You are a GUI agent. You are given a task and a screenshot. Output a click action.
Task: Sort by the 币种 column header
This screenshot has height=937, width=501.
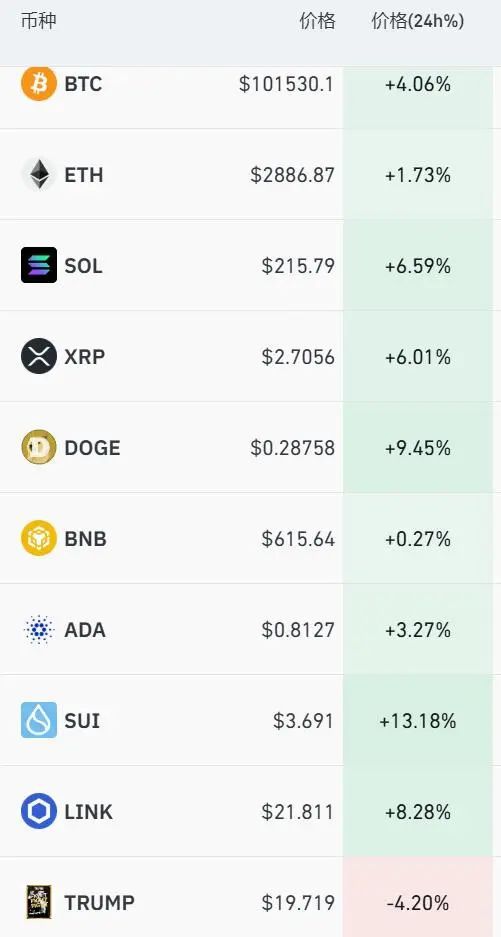click(39, 22)
